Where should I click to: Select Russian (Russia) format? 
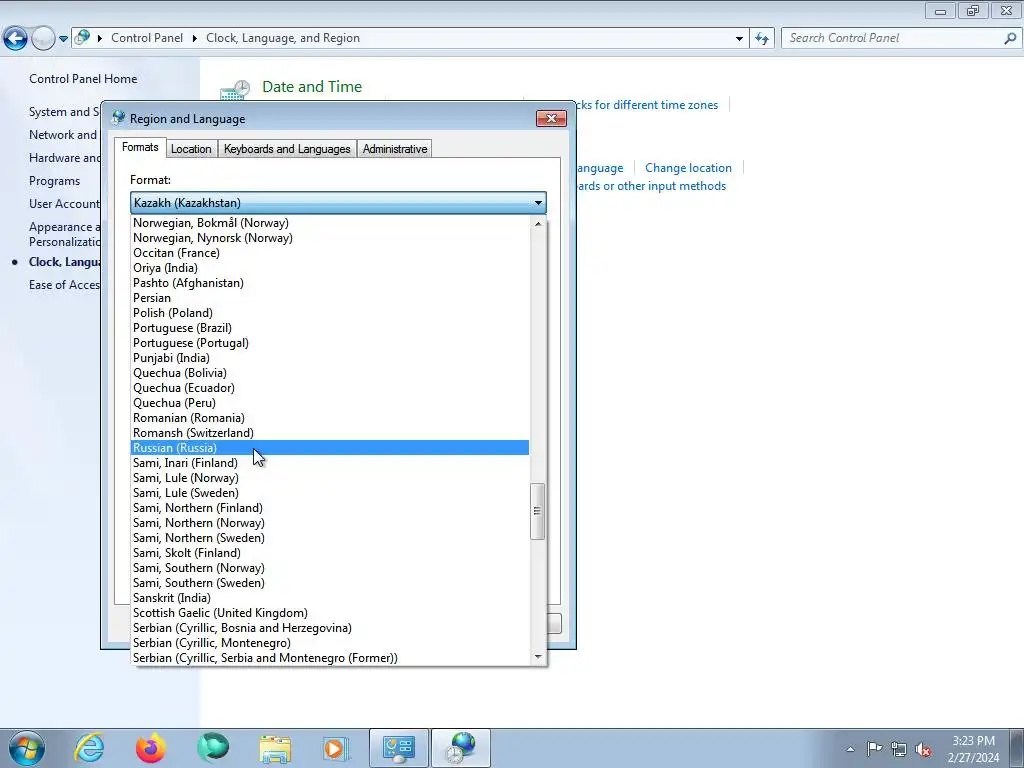[x=330, y=448]
